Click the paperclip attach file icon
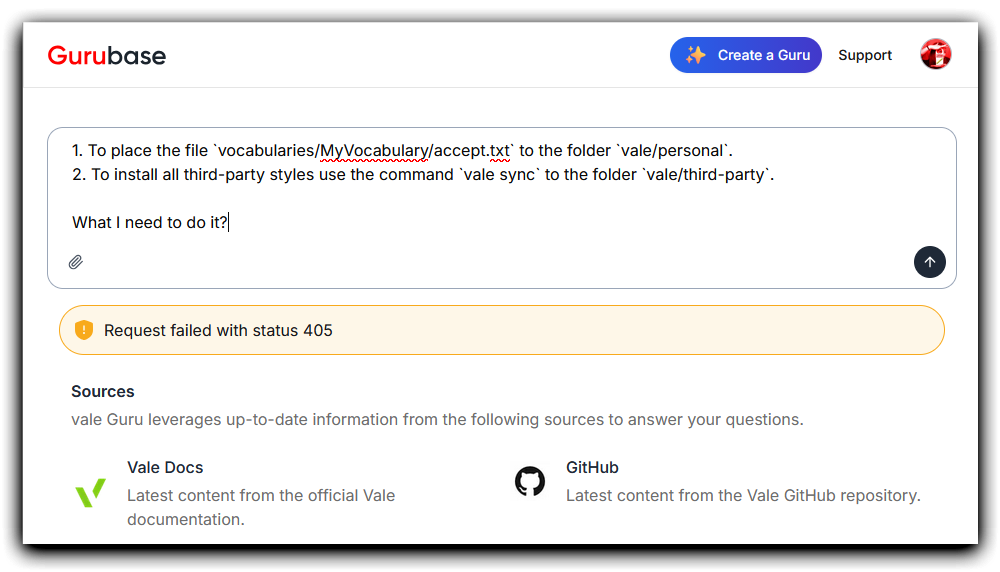 [76, 262]
